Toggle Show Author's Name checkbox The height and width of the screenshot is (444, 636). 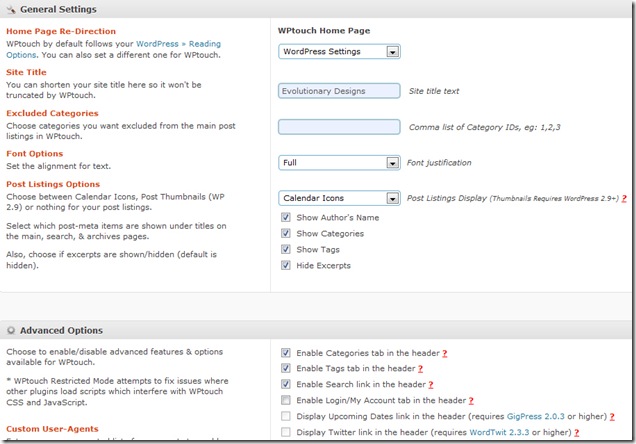(x=286, y=217)
